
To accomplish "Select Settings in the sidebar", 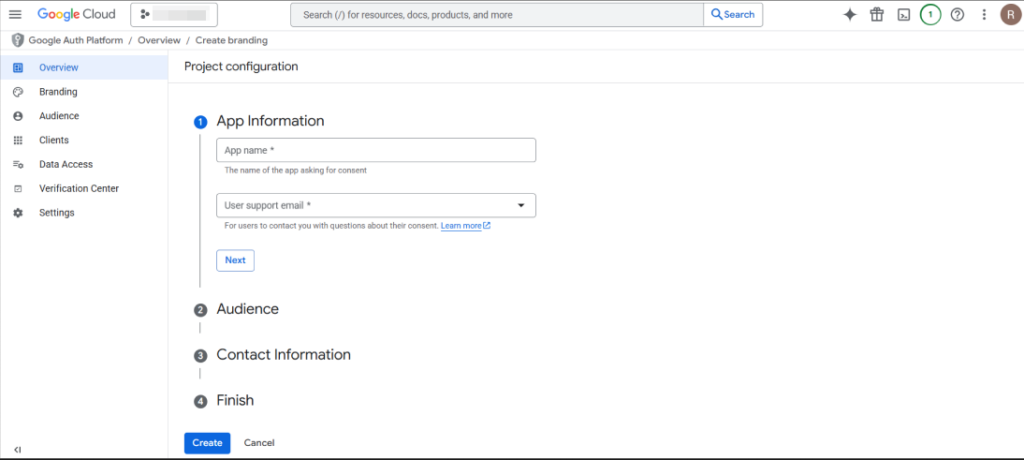I will click(x=84, y=212).
